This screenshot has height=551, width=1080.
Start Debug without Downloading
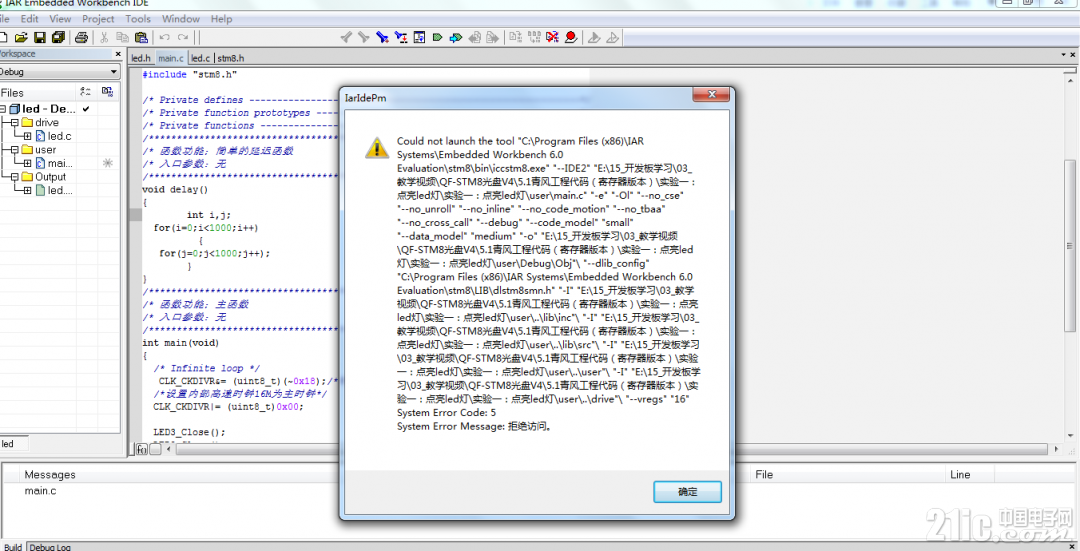pos(612,37)
